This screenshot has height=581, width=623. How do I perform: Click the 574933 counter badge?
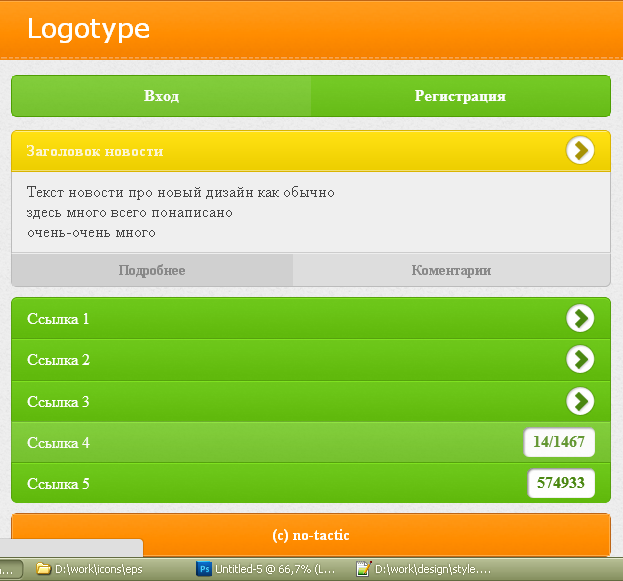coord(561,483)
